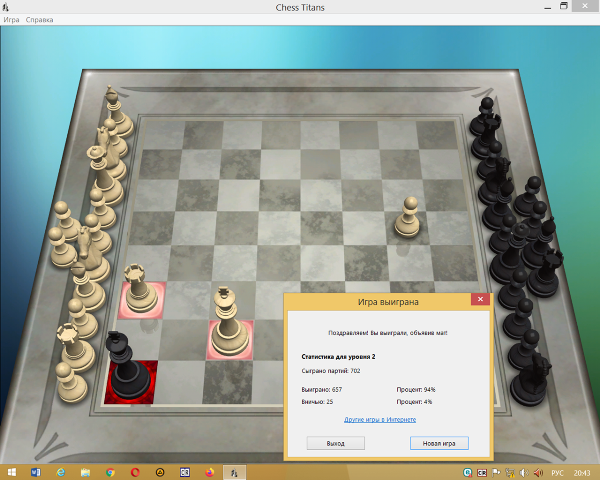
Task: Select the checkmated black king
Action: 126,368
